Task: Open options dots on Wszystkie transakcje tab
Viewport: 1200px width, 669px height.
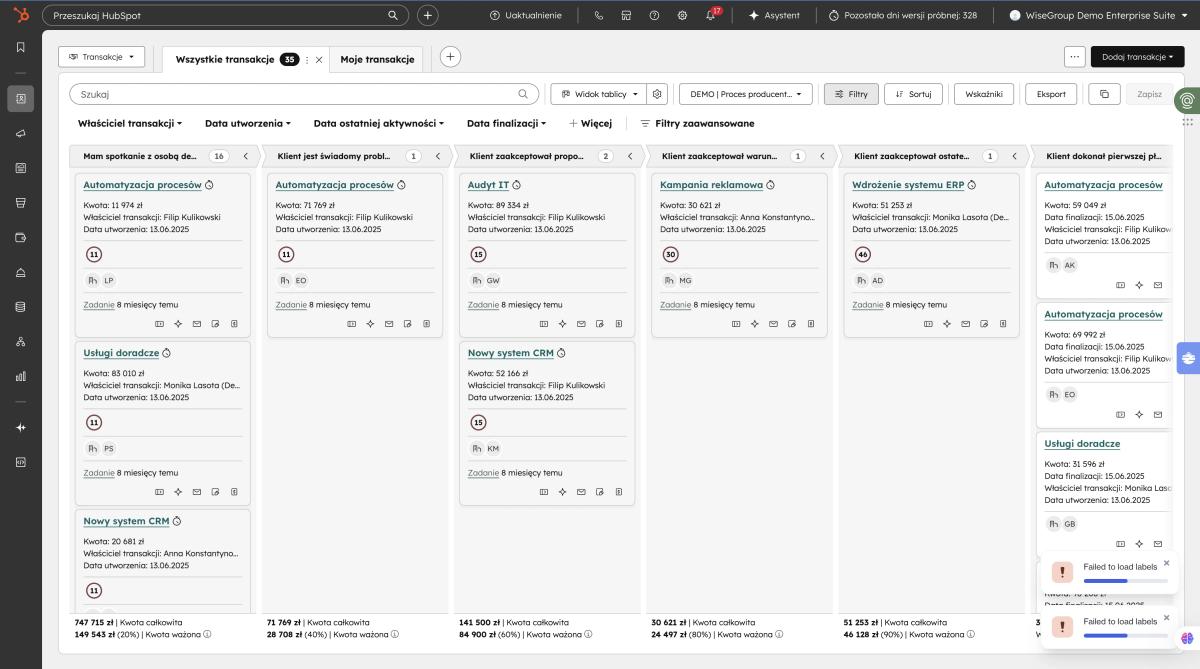Action: 307,59
